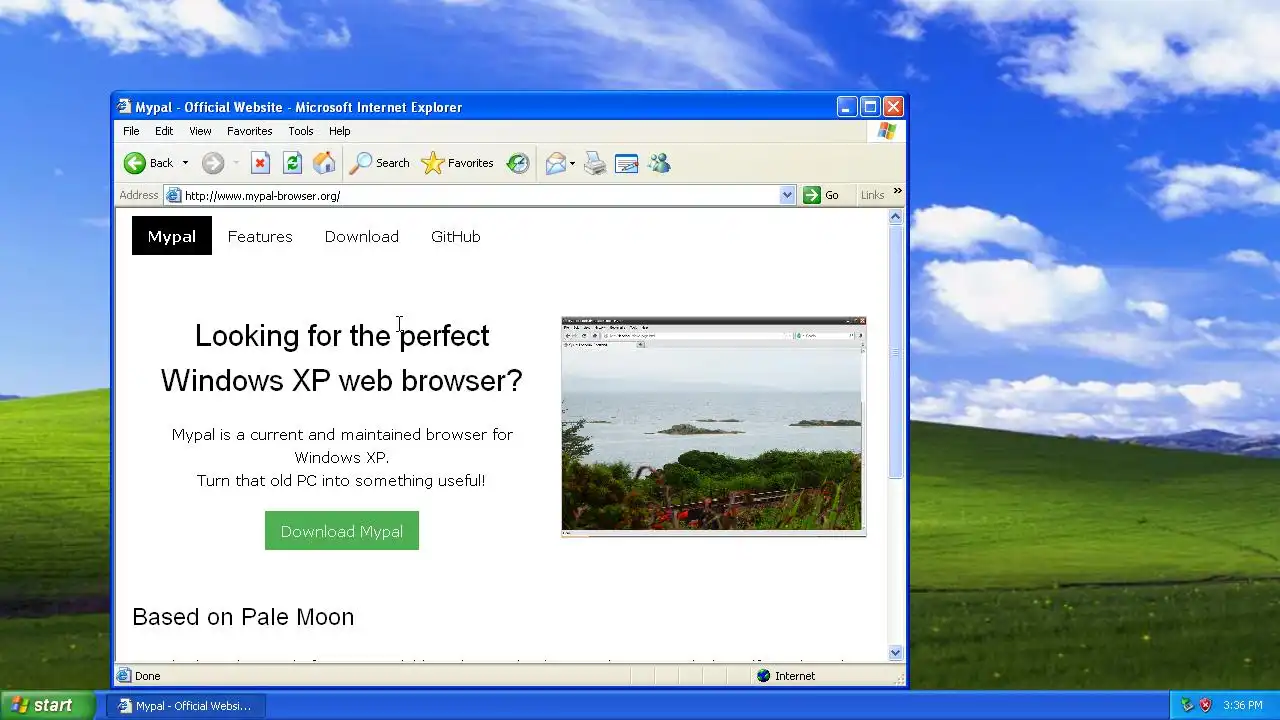Expand the address bar dropdown list
1280x720 pixels.
(787, 195)
